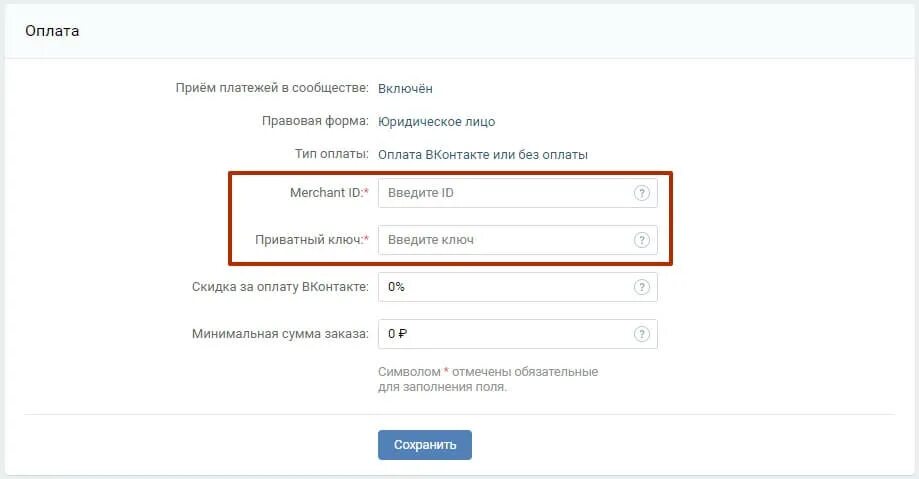Select the discount field showing 0%
Image resolution: width=919 pixels, height=479 pixels.
click(518, 287)
